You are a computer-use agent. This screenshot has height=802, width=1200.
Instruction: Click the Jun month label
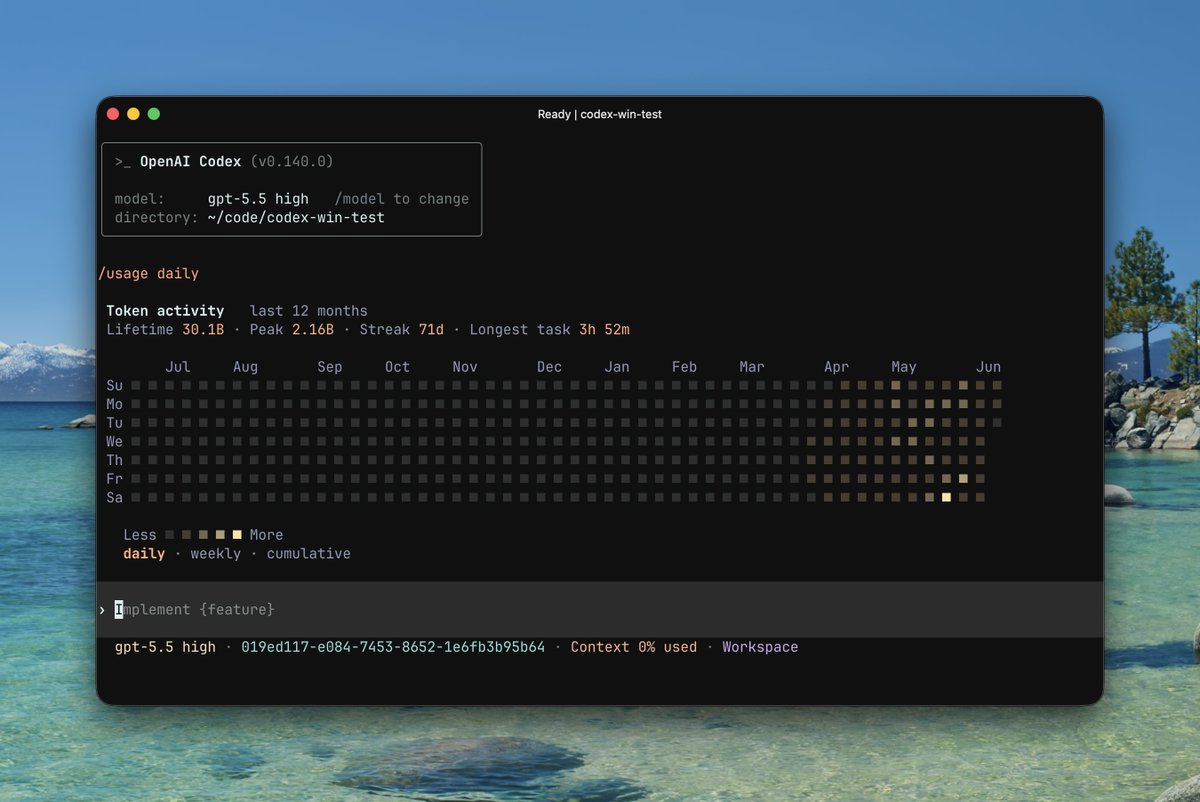(x=988, y=367)
